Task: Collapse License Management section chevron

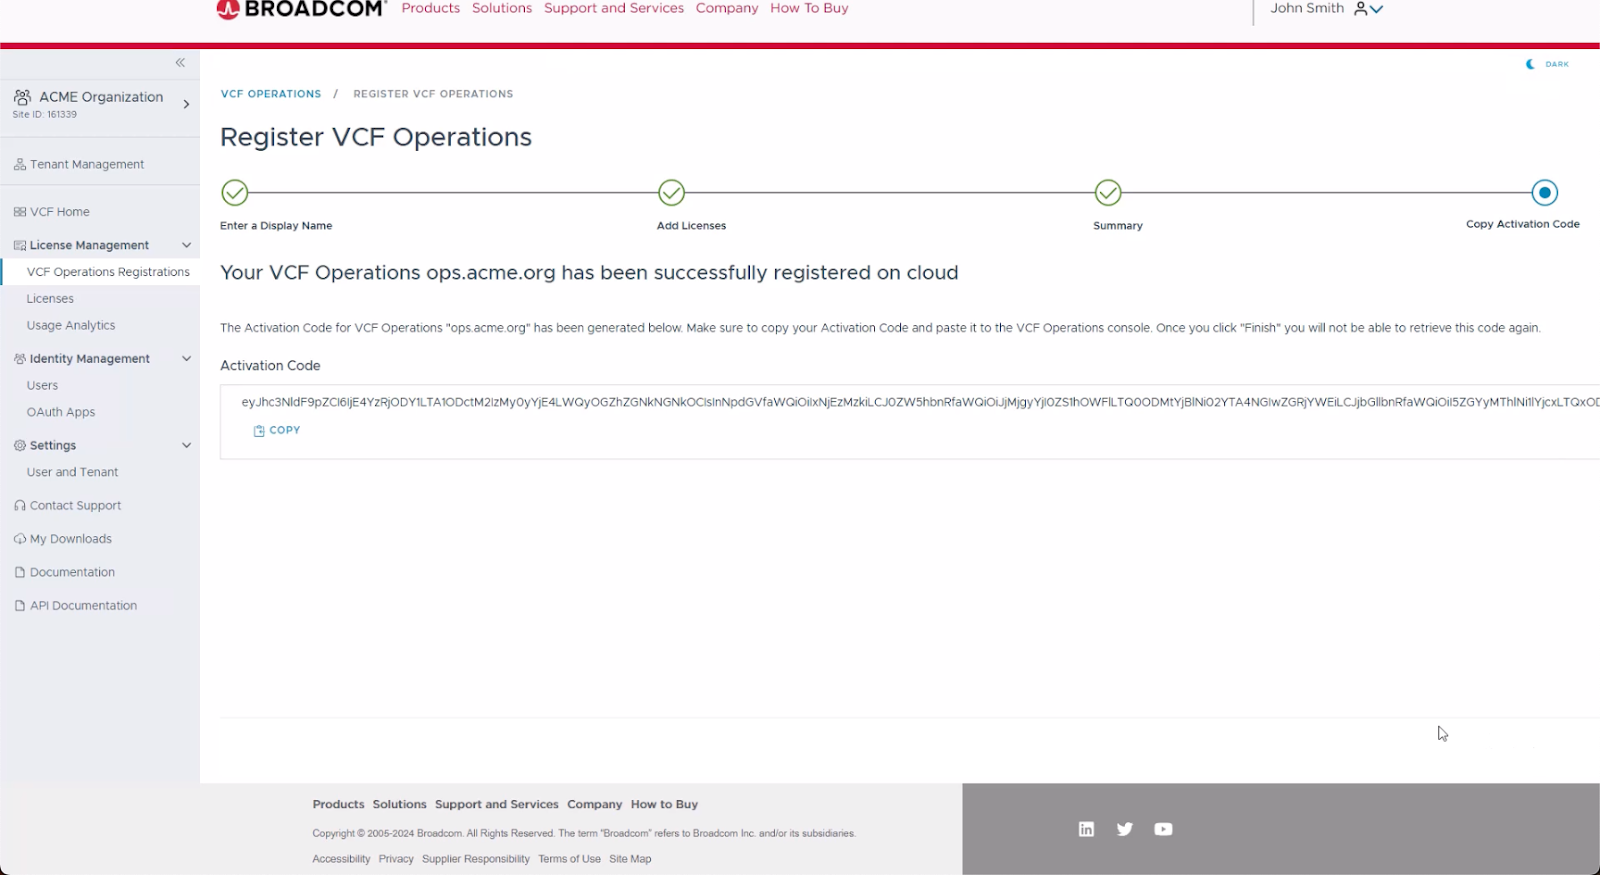Action: [186, 245]
